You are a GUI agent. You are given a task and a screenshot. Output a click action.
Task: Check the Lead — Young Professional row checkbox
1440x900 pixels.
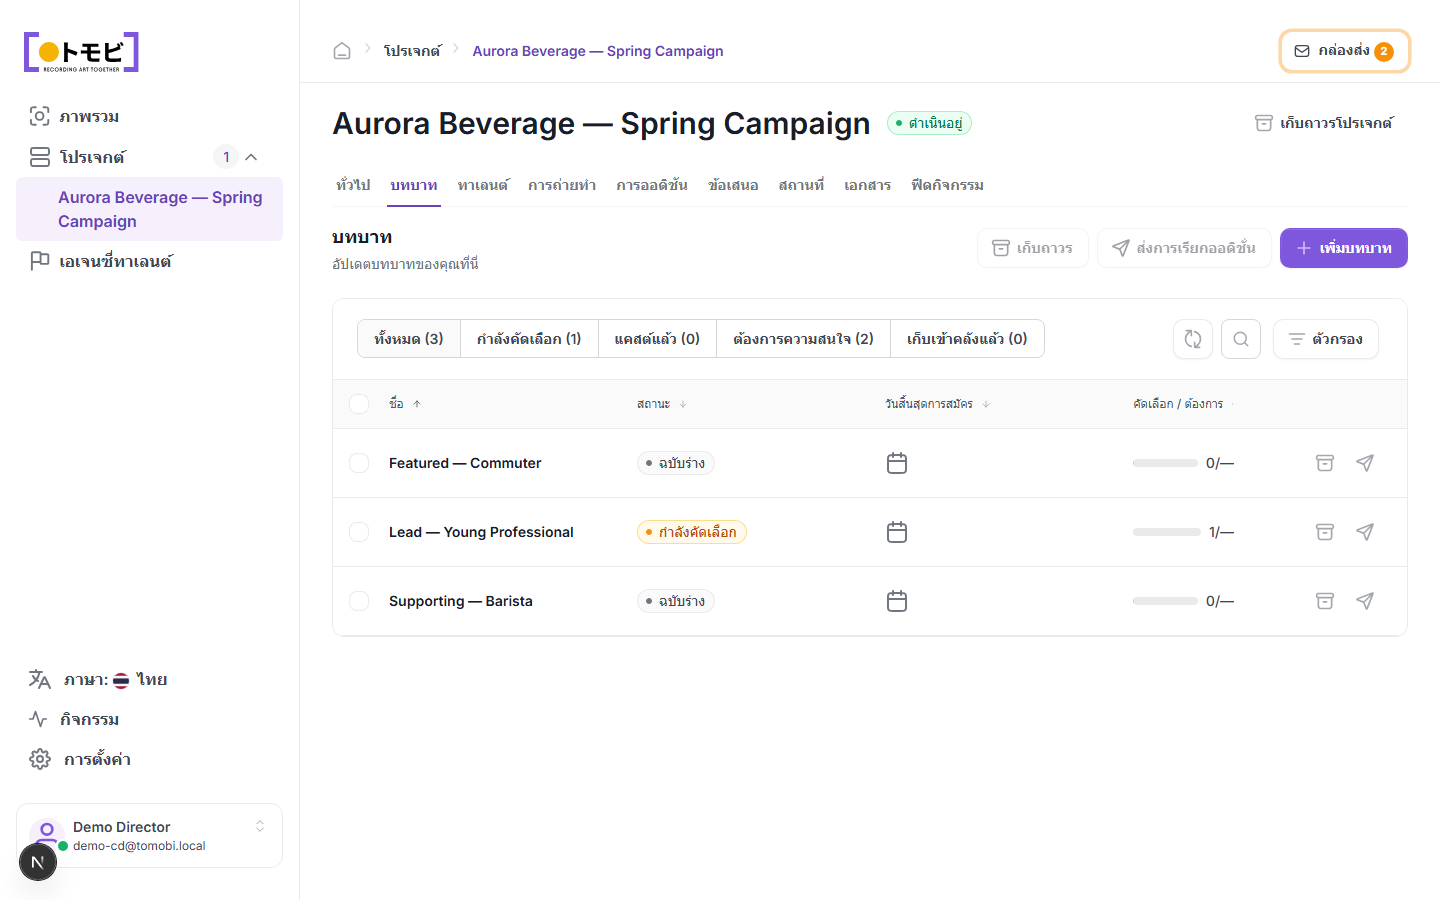[x=359, y=532]
